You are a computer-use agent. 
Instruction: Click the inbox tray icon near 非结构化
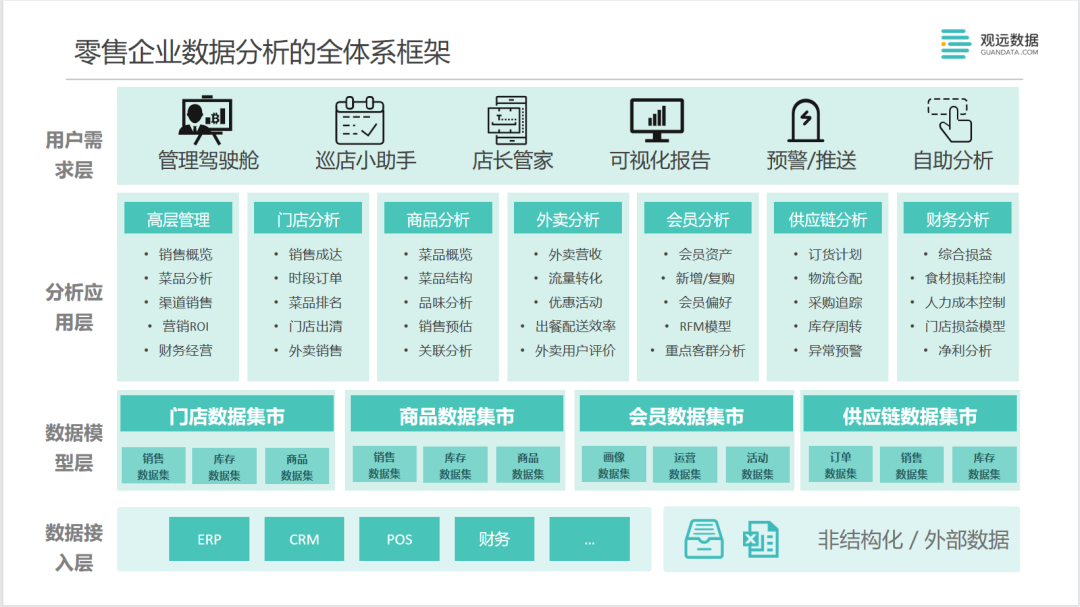(704, 539)
